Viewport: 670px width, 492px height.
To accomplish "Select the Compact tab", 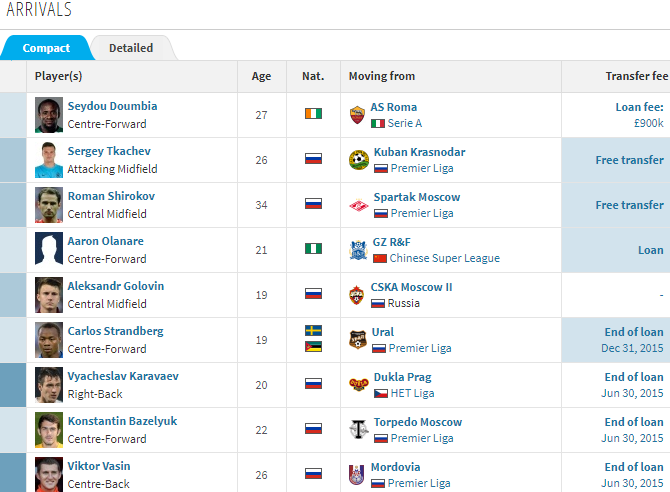I will tap(46, 48).
